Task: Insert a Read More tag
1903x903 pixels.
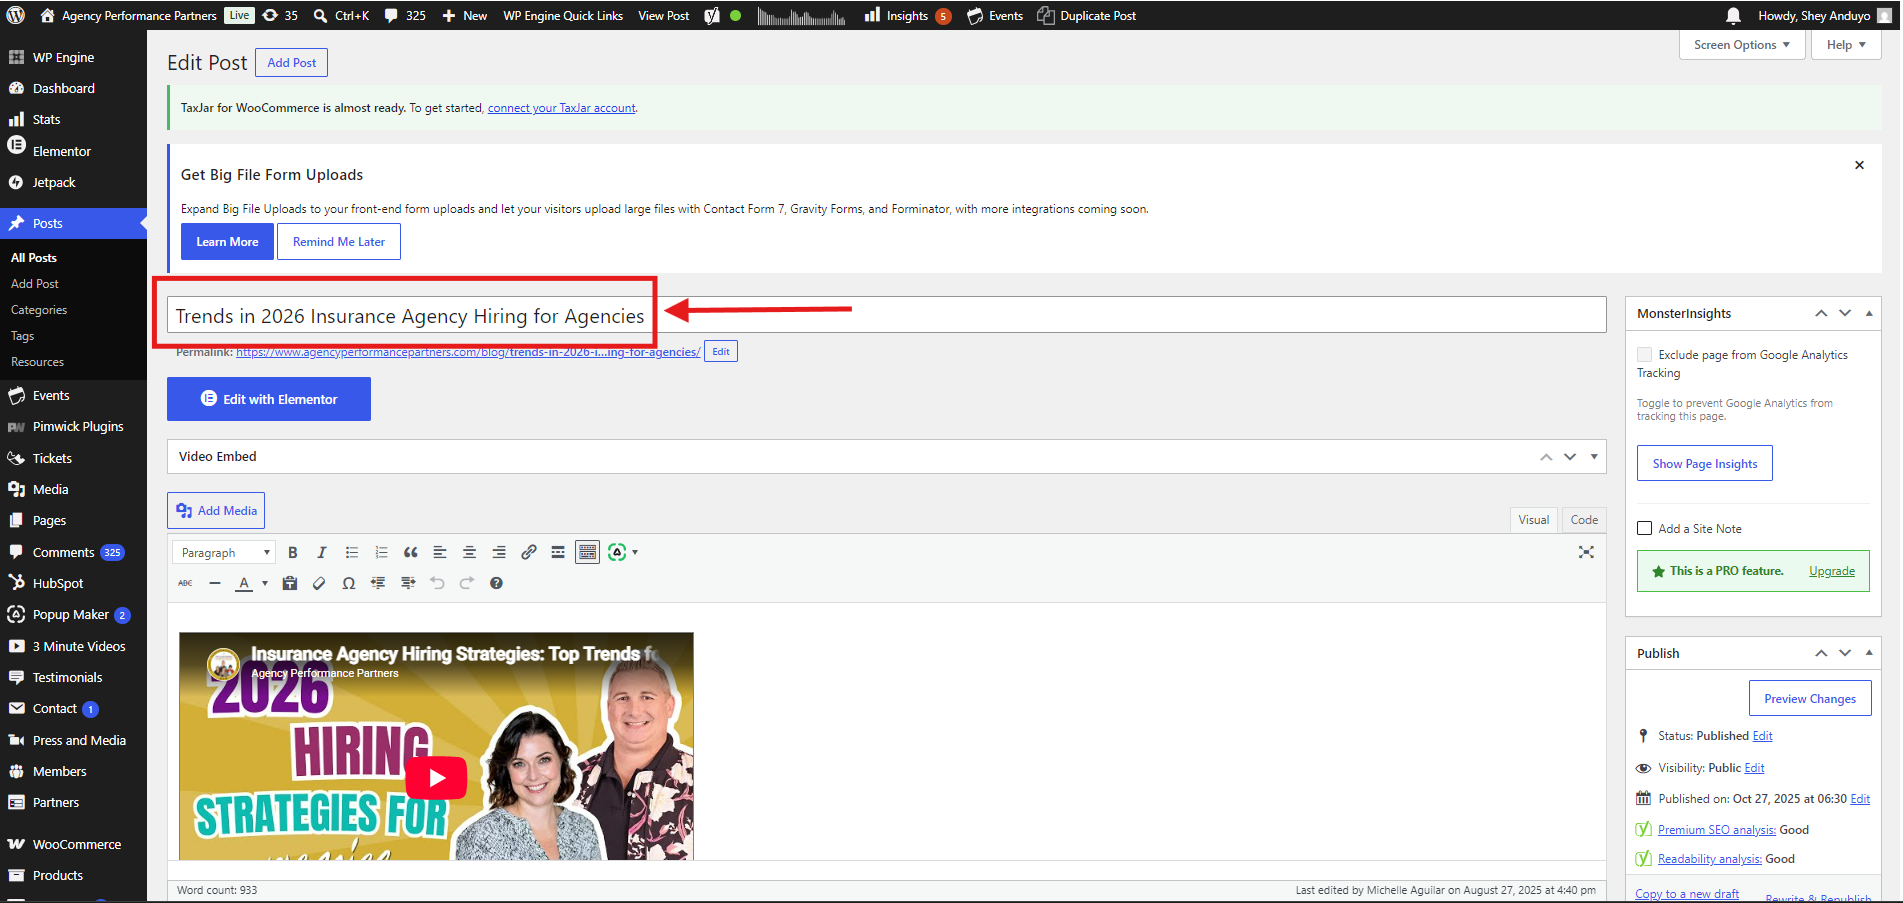Action: 558,552
